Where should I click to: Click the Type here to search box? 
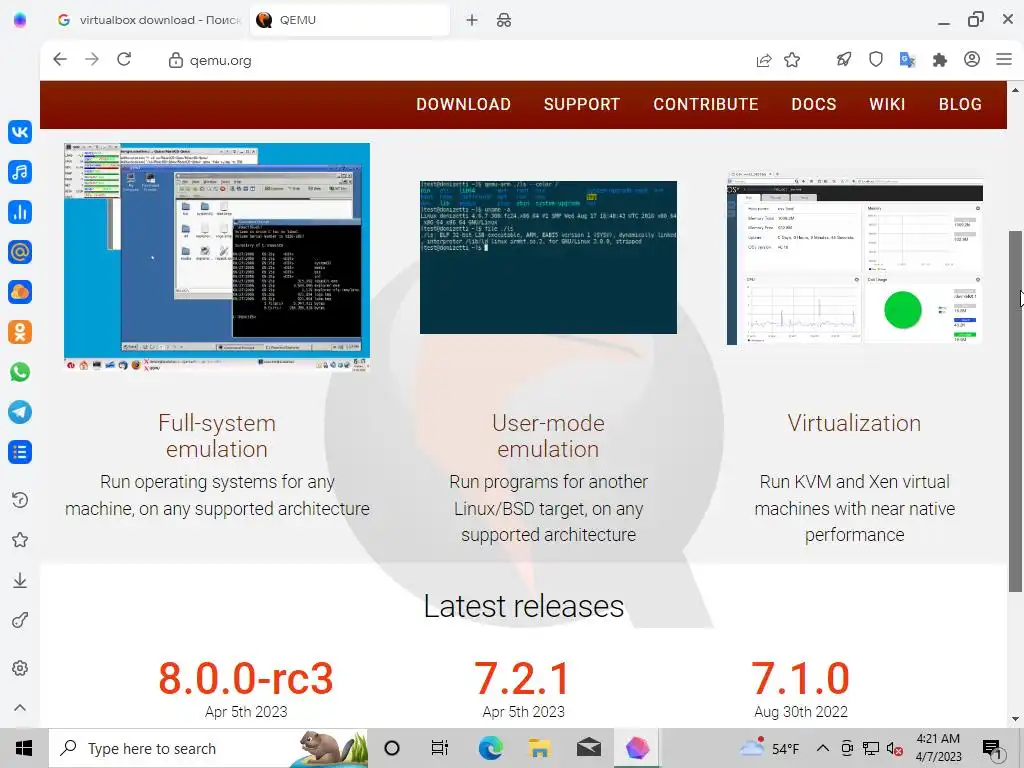click(x=208, y=748)
